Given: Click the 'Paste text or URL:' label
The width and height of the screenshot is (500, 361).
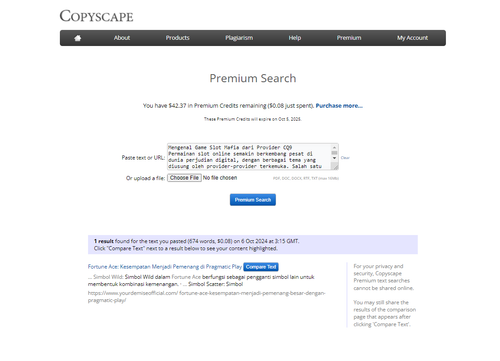Looking at the screenshot, I should pos(143,158).
